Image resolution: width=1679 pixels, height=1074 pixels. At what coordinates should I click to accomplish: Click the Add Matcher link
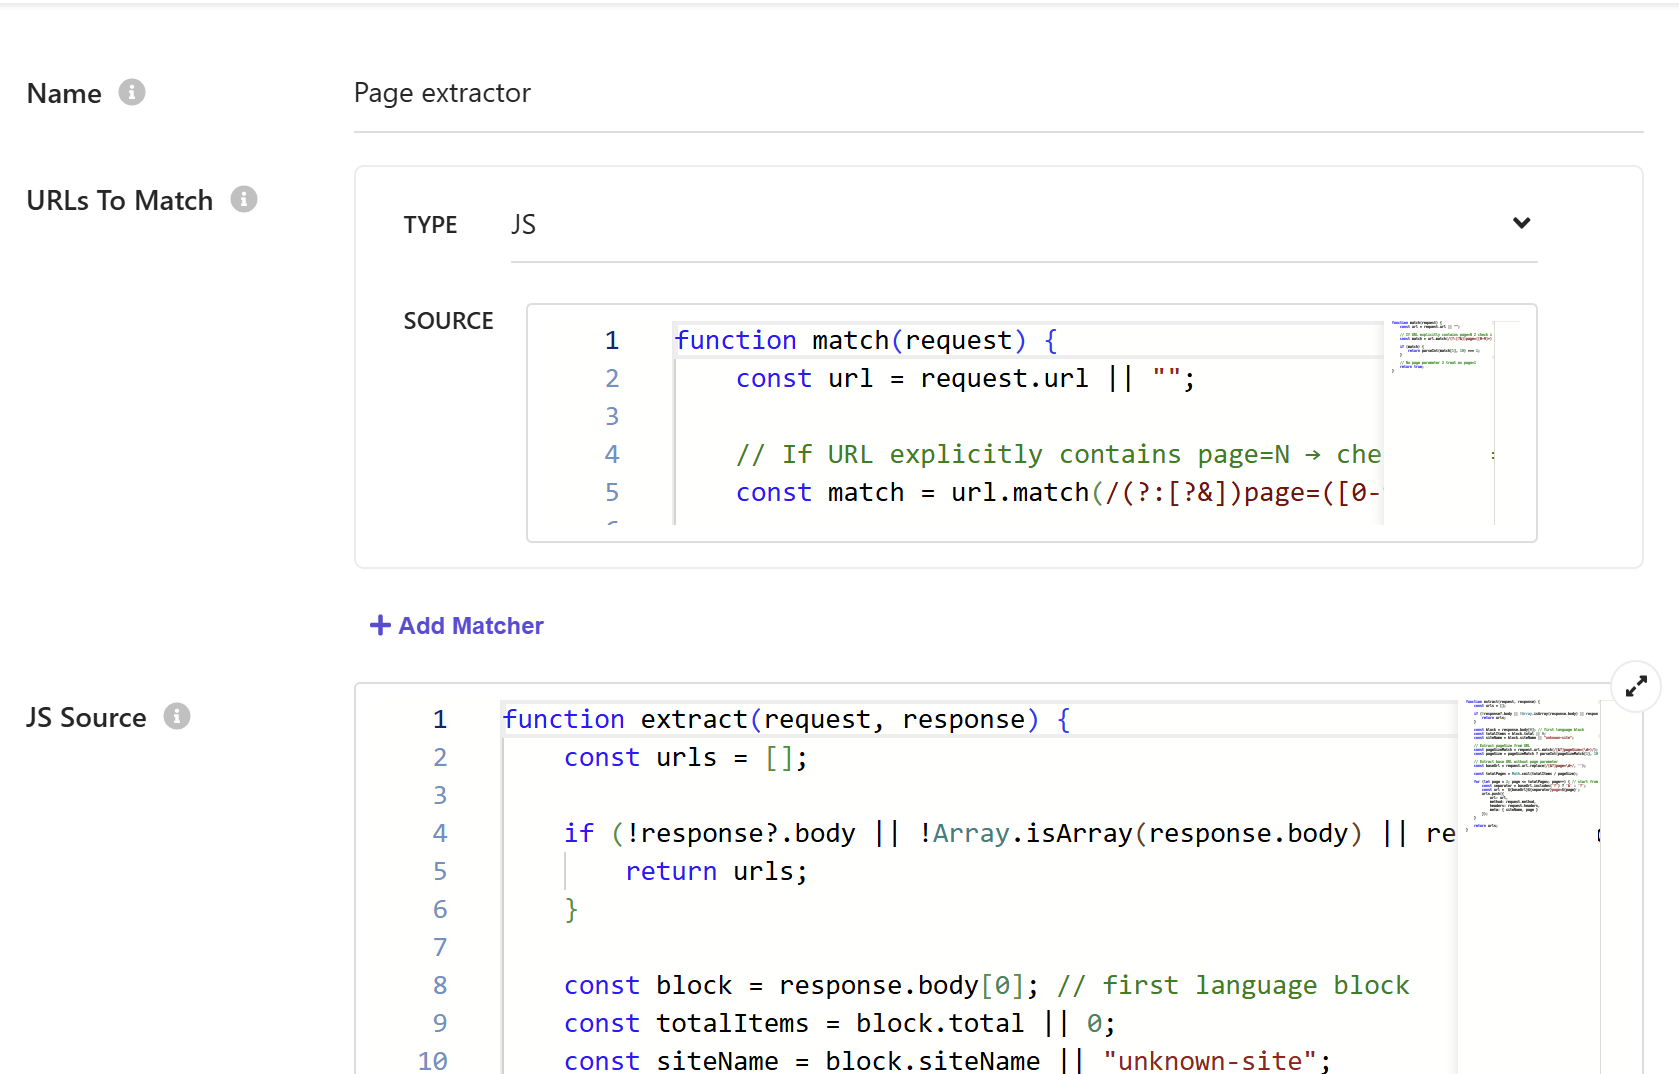tap(470, 625)
